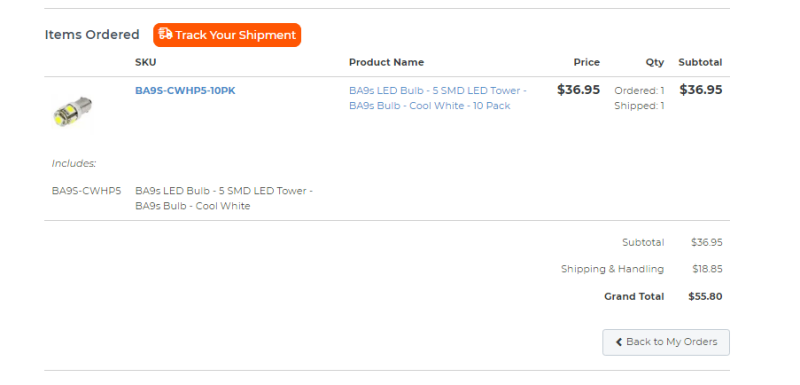This screenshot has height=385, width=800.
Task: Click the left chevron icon in Back to My Orders
Action: [619, 342]
